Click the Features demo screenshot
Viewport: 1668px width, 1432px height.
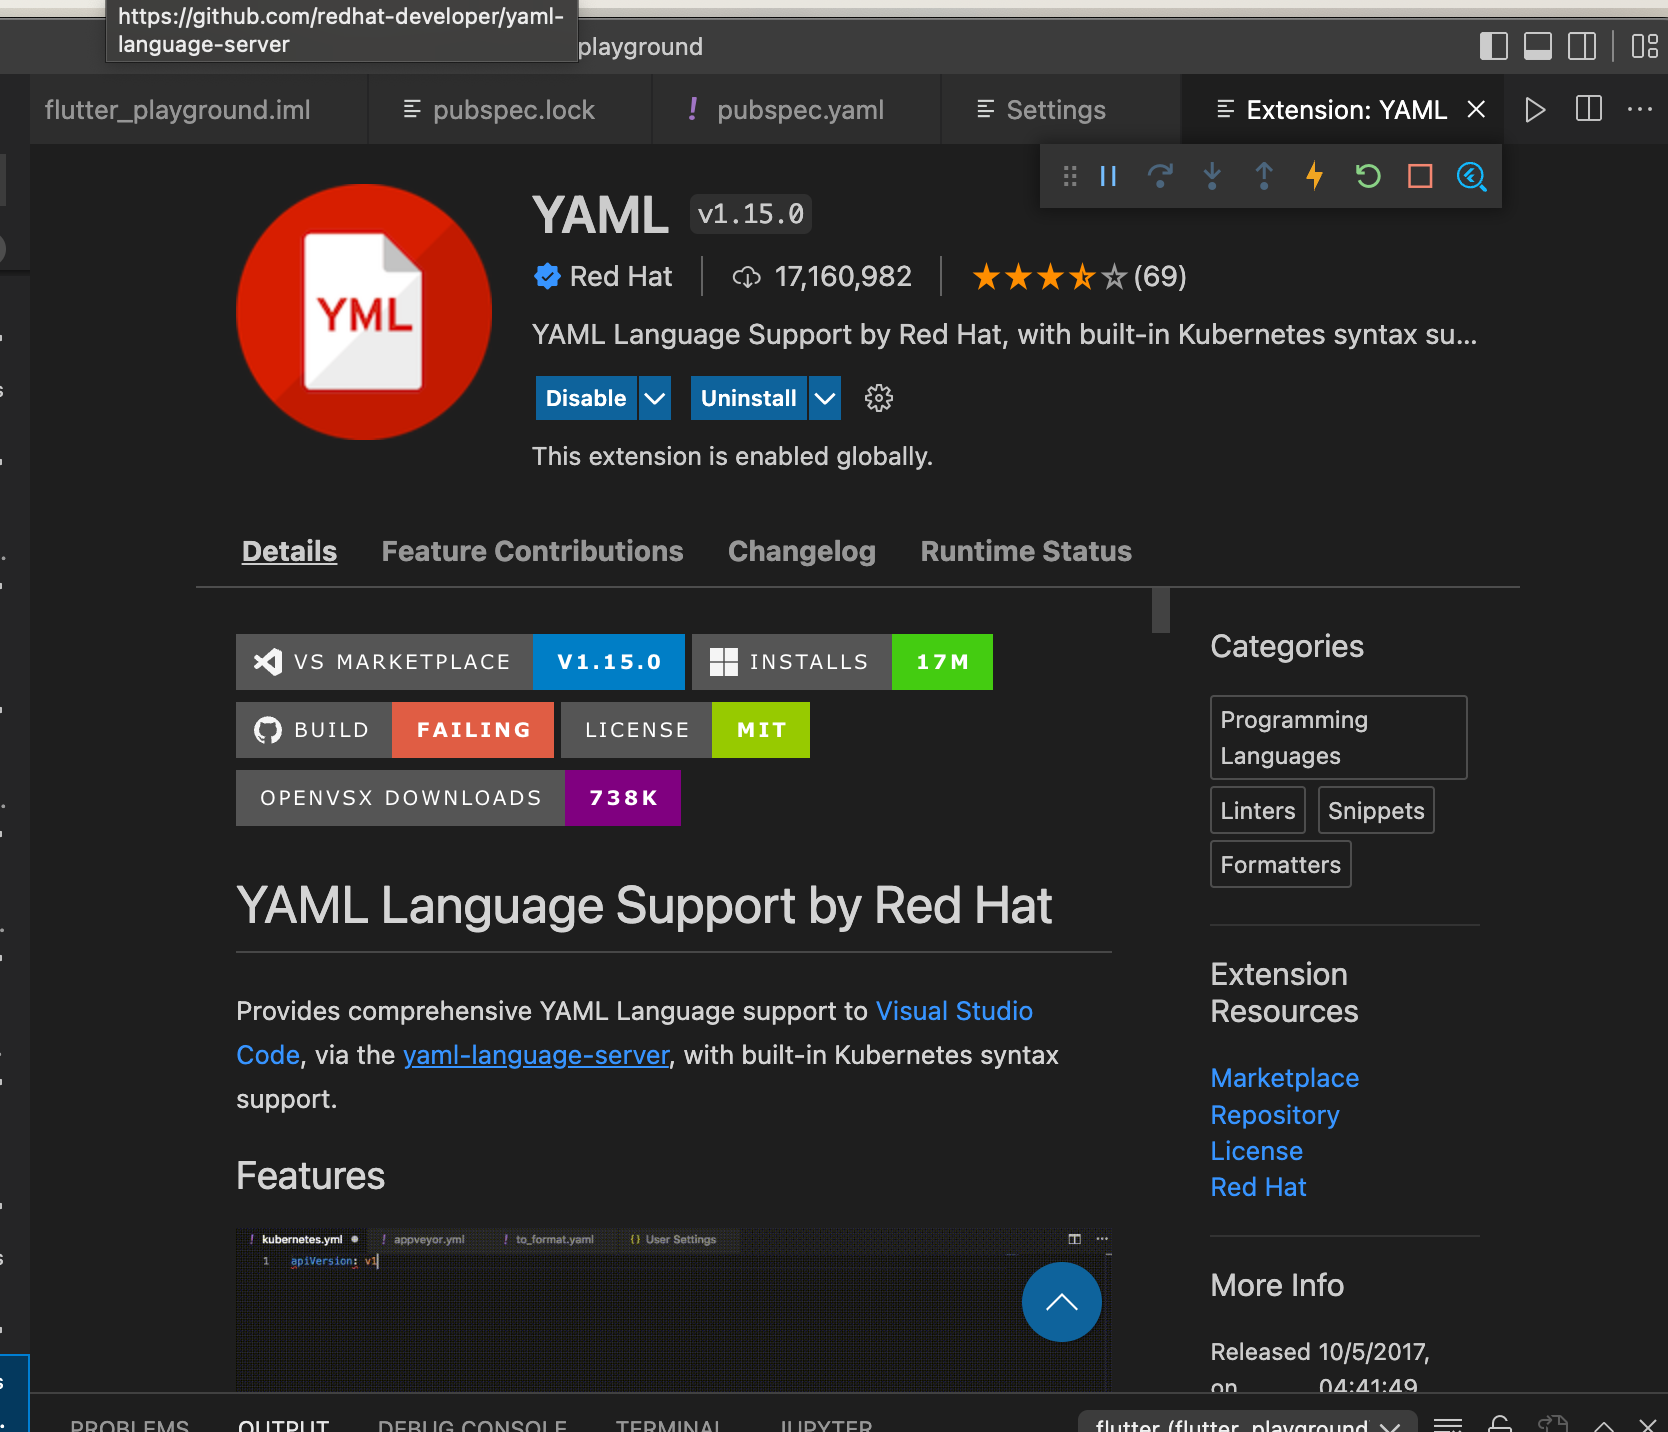(673, 1310)
